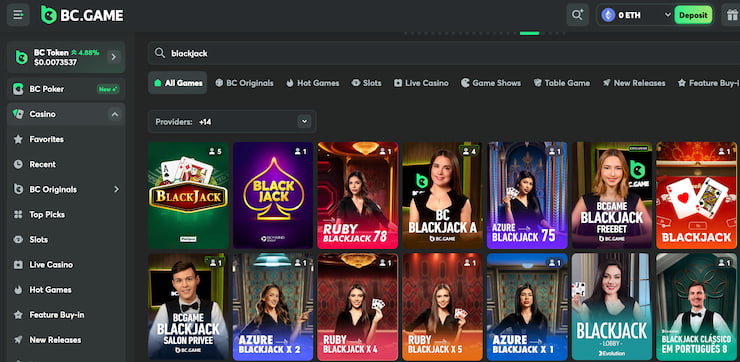Expand the BC Token arrow button

[x=113, y=57]
